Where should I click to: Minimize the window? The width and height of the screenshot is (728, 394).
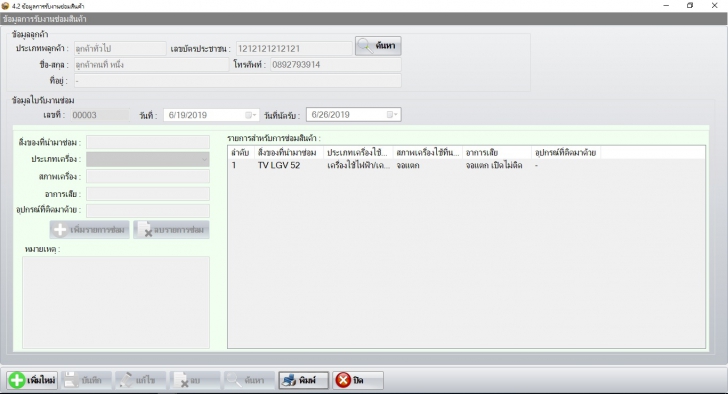pos(666,6)
